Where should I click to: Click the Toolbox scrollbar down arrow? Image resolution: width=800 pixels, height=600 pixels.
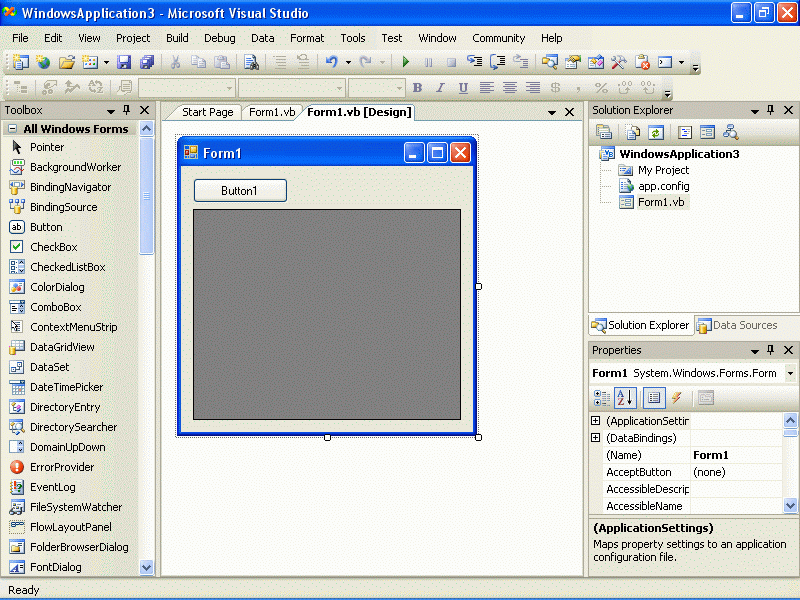click(x=146, y=567)
